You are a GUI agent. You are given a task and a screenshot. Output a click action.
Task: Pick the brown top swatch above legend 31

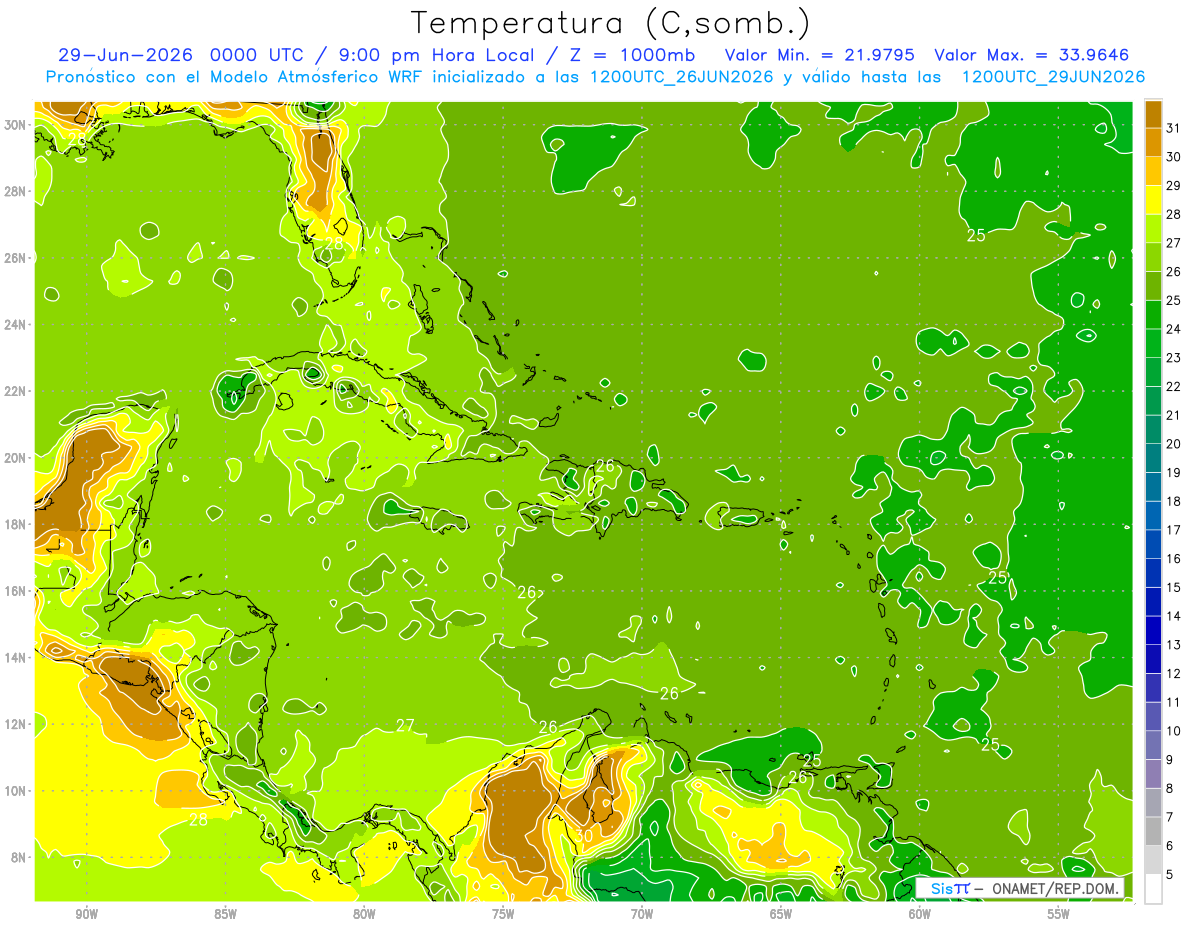point(1153,114)
